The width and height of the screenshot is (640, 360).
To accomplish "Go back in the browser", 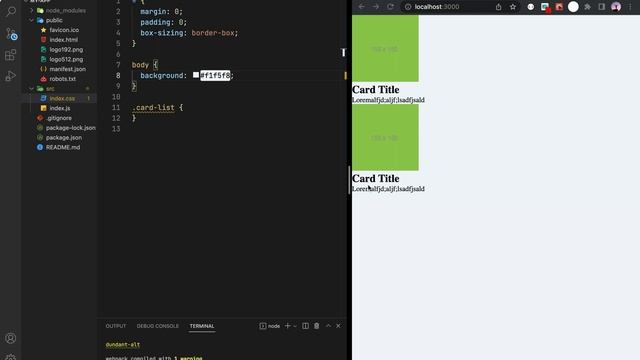I will (362, 7).
